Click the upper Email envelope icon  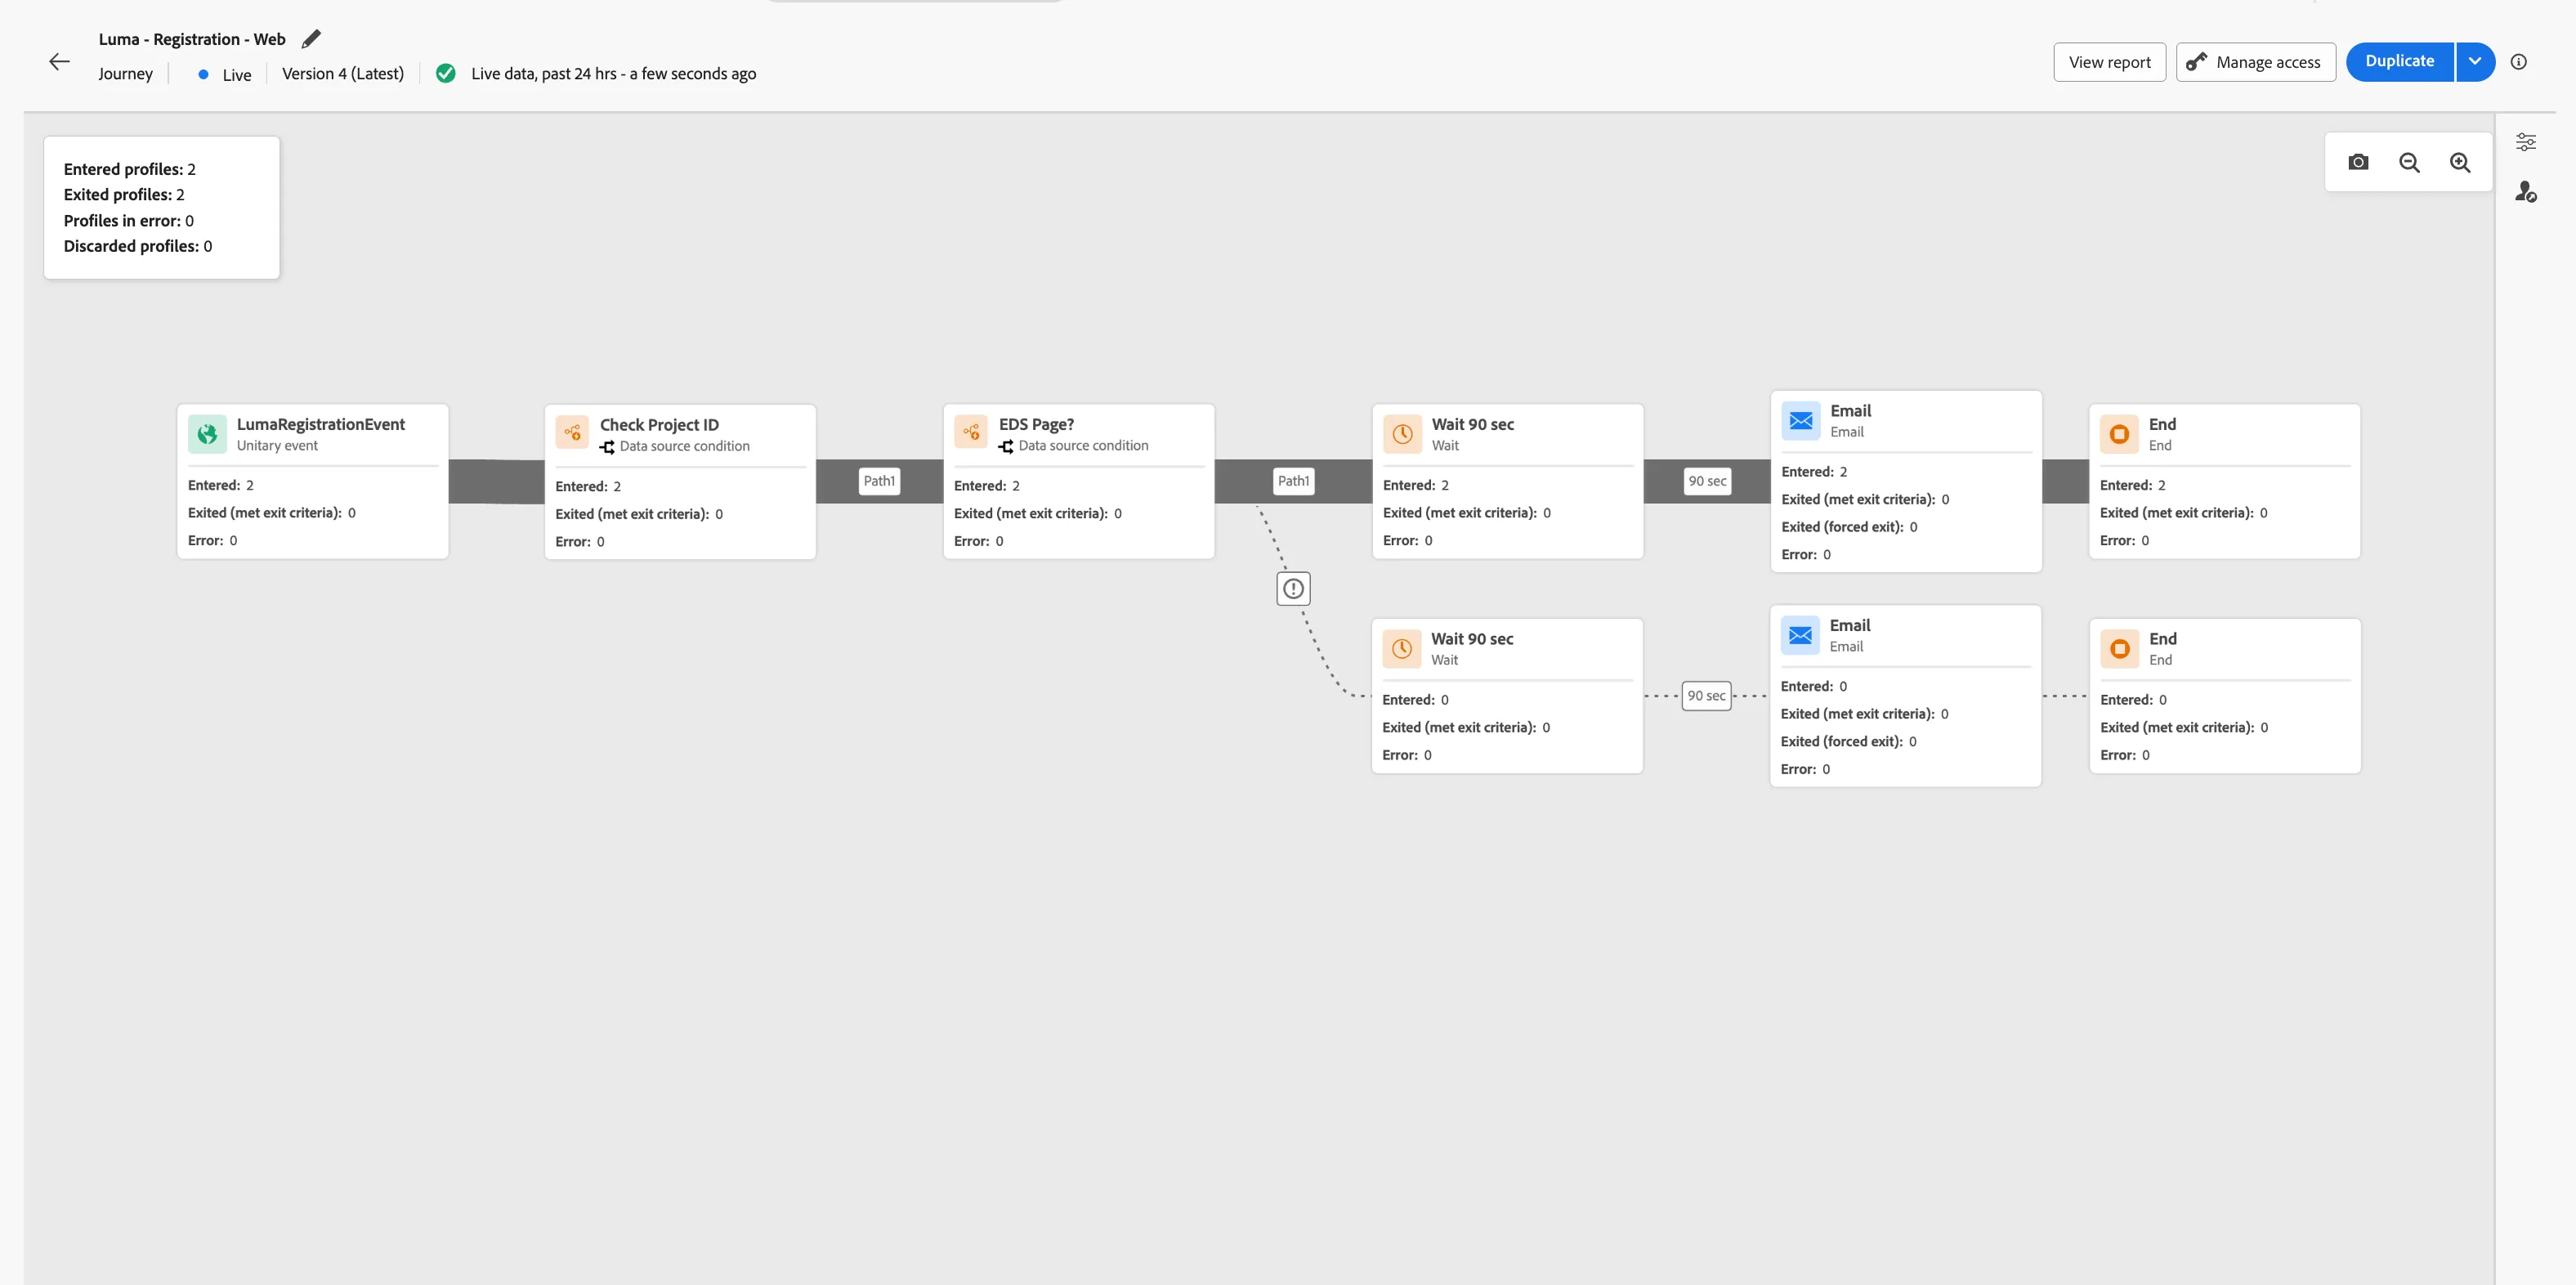(1800, 420)
